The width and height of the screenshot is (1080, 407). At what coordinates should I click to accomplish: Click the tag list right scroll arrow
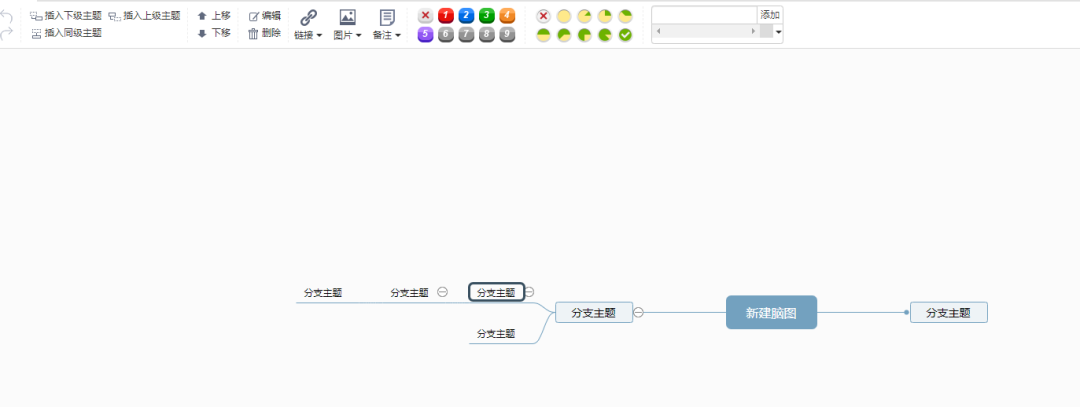pos(753,32)
